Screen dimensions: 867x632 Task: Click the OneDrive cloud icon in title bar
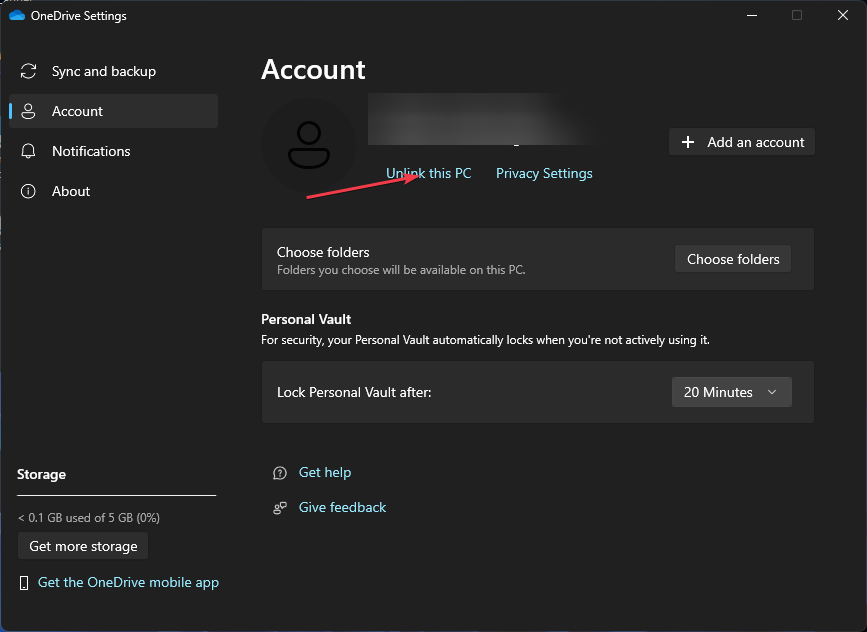(x=16, y=15)
